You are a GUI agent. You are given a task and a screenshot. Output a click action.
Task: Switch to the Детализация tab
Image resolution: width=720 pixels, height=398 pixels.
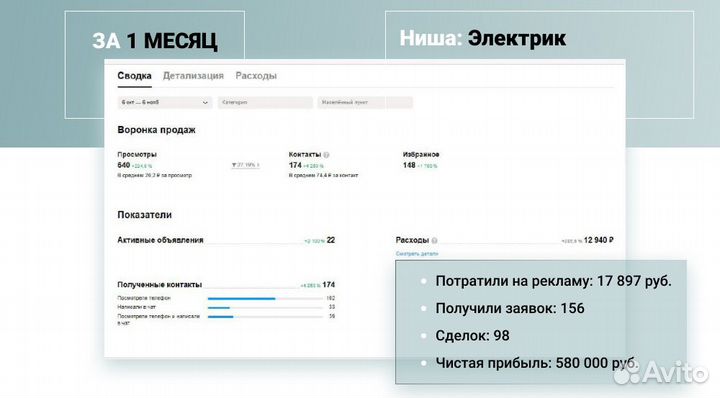[x=193, y=76]
